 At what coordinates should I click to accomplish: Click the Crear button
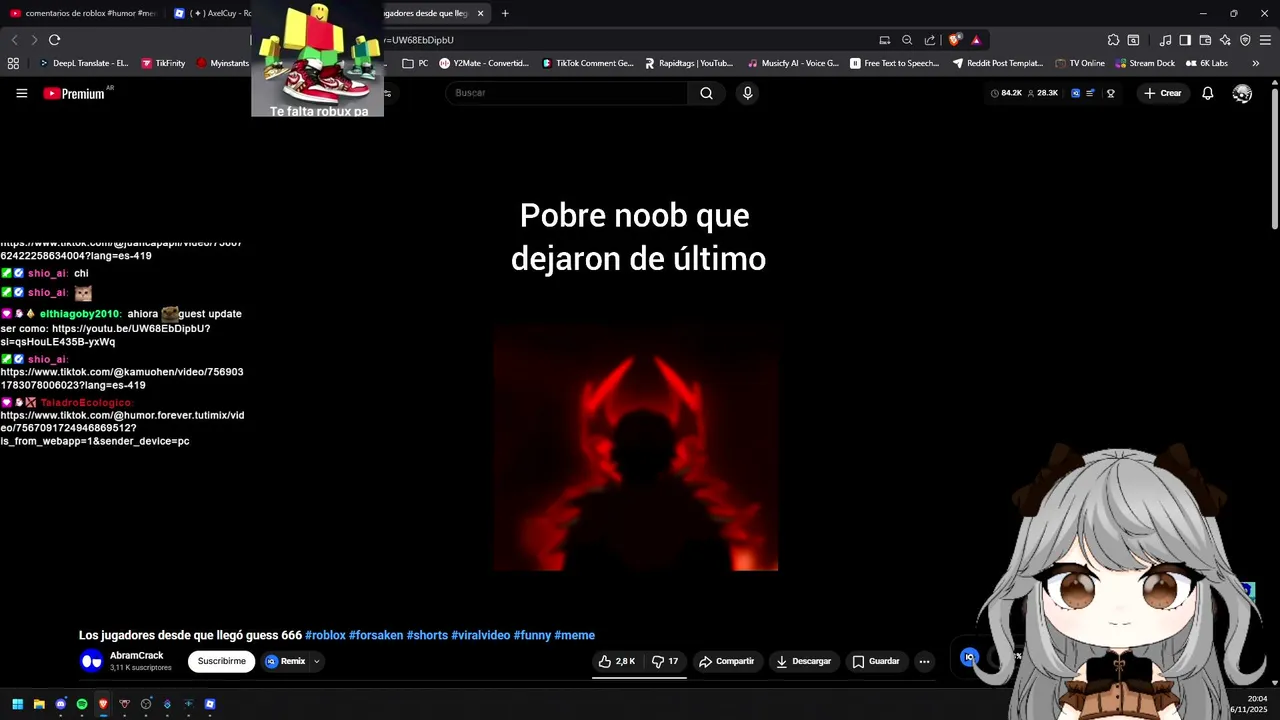click(x=1163, y=93)
